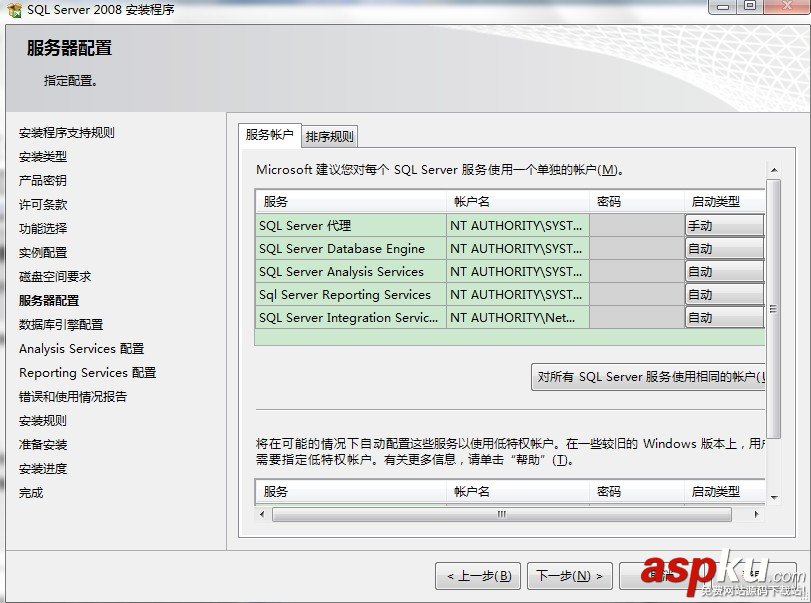Click Analysis Services 配置 step in sidebar
This screenshot has width=811, height=603.
tap(82, 349)
